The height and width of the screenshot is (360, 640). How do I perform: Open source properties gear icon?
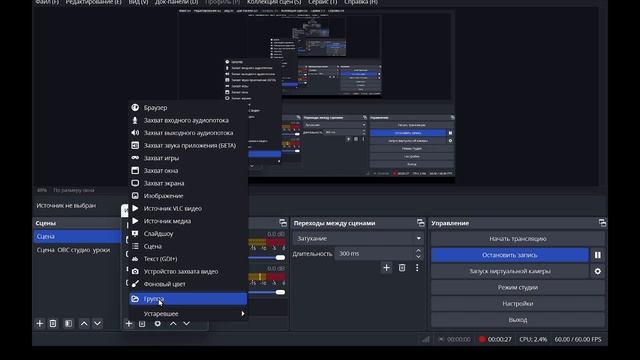coord(158,323)
